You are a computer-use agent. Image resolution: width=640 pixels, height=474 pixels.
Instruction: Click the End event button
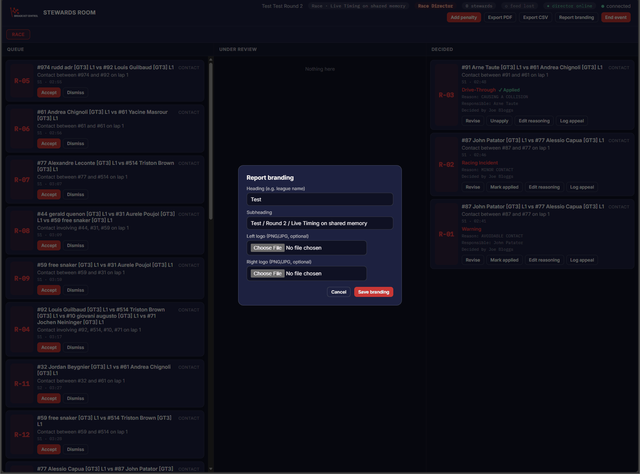click(616, 17)
